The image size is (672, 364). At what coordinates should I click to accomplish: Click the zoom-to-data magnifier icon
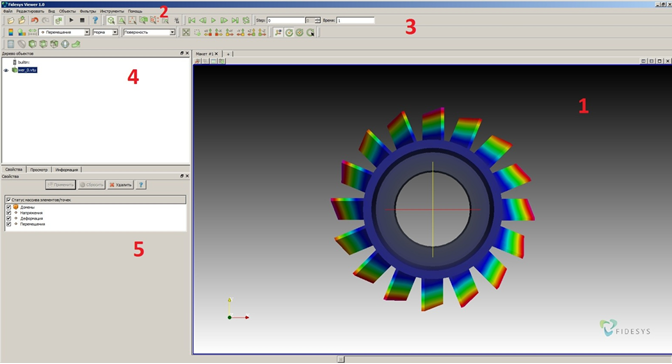(x=111, y=20)
